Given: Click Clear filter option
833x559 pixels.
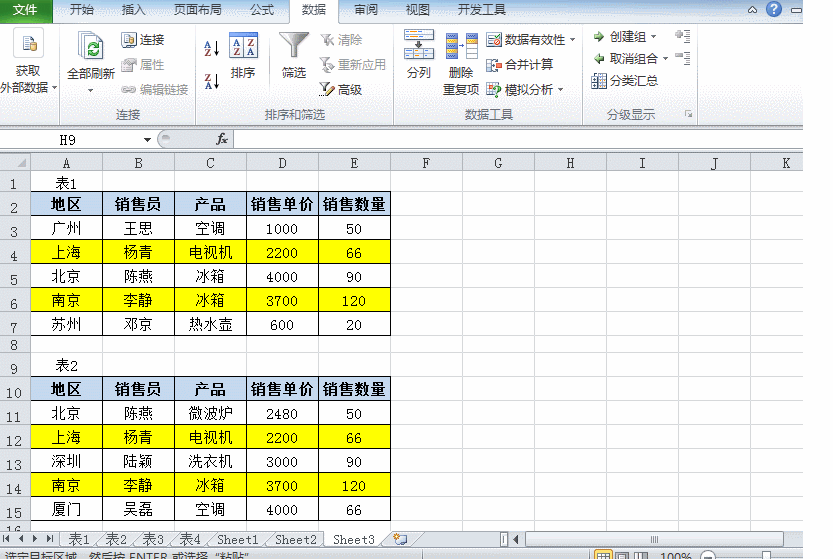Looking at the screenshot, I should click(x=341, y=40).
